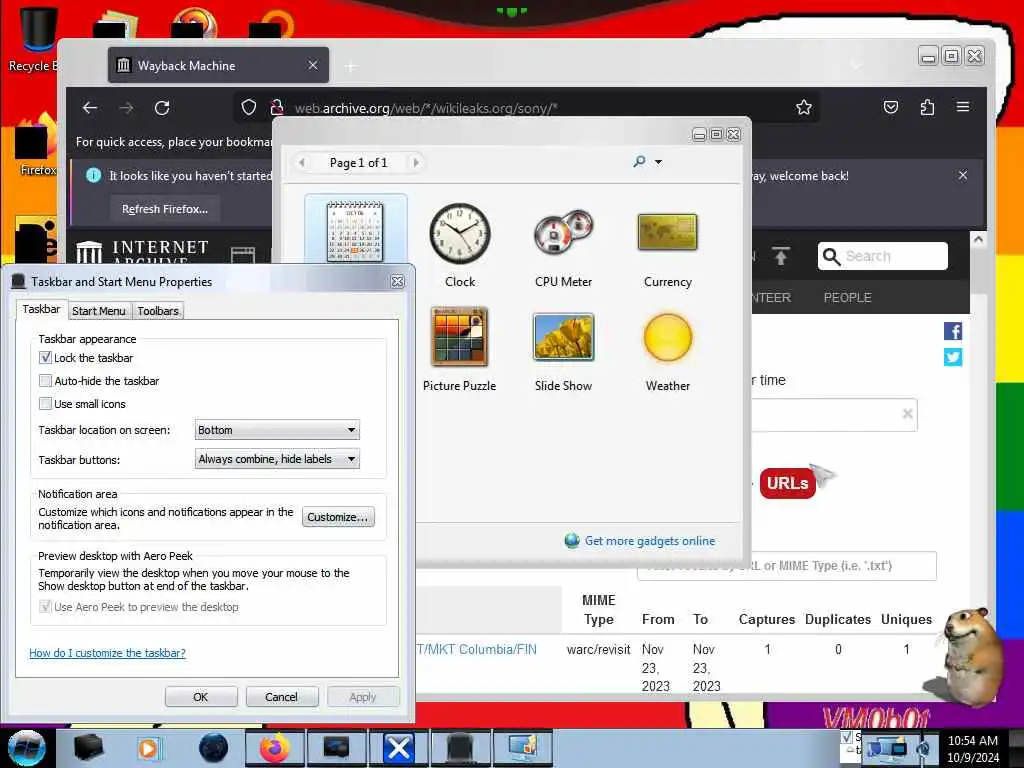Switch to the Toolbars tab
The height and width of the screenshot is (768, 1024).
point(158,311)
